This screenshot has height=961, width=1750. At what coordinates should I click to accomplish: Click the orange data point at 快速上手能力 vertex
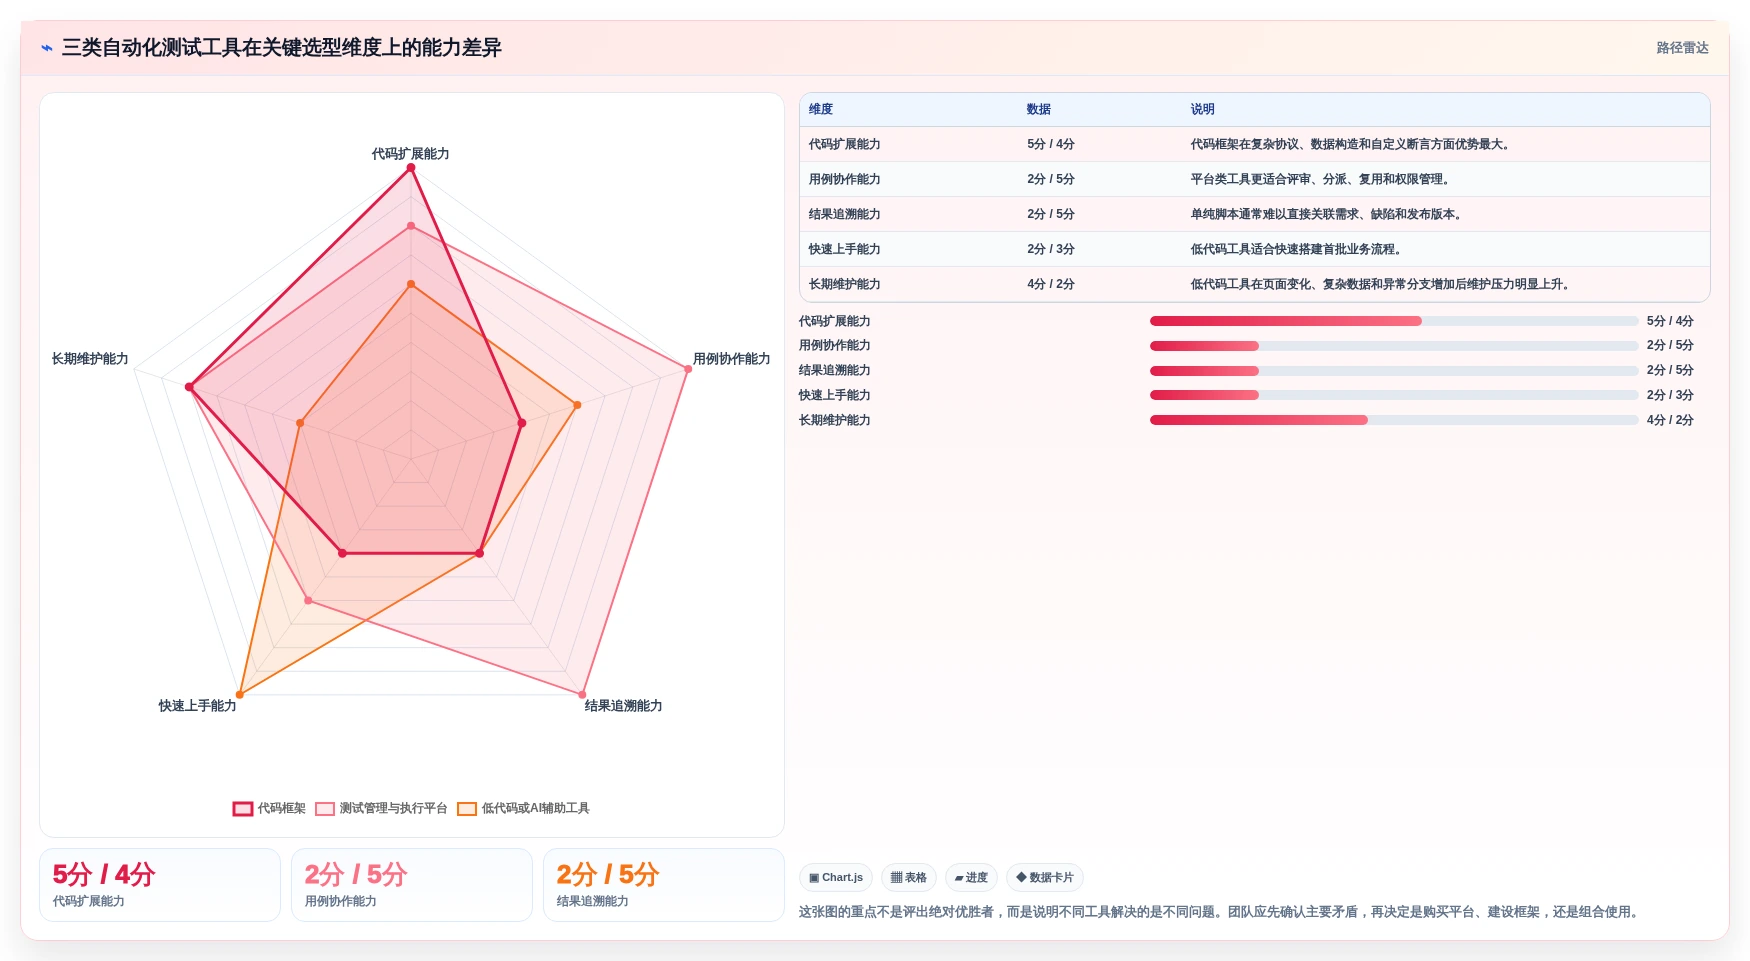click(239, 694)
